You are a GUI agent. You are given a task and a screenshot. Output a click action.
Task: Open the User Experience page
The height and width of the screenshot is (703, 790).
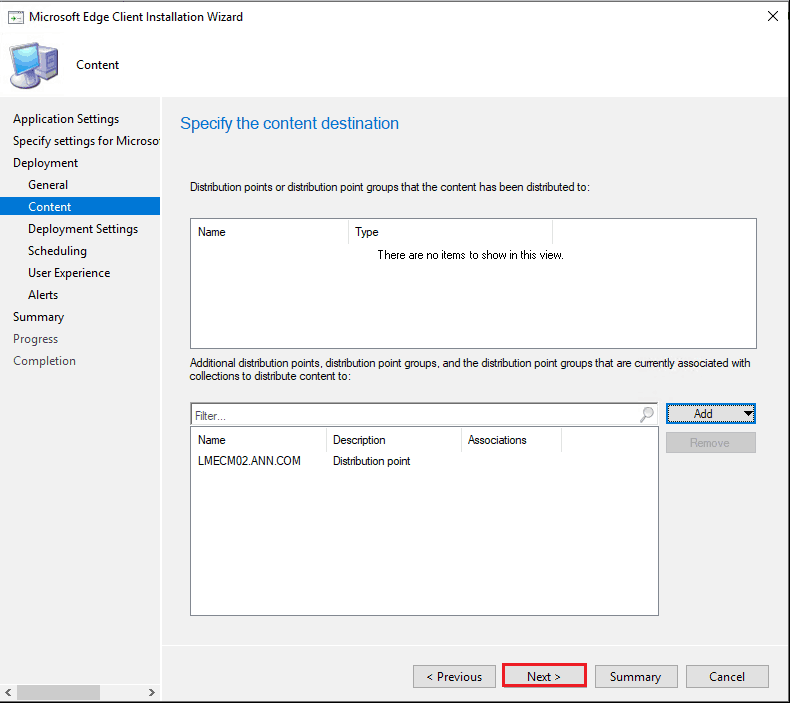69,273
